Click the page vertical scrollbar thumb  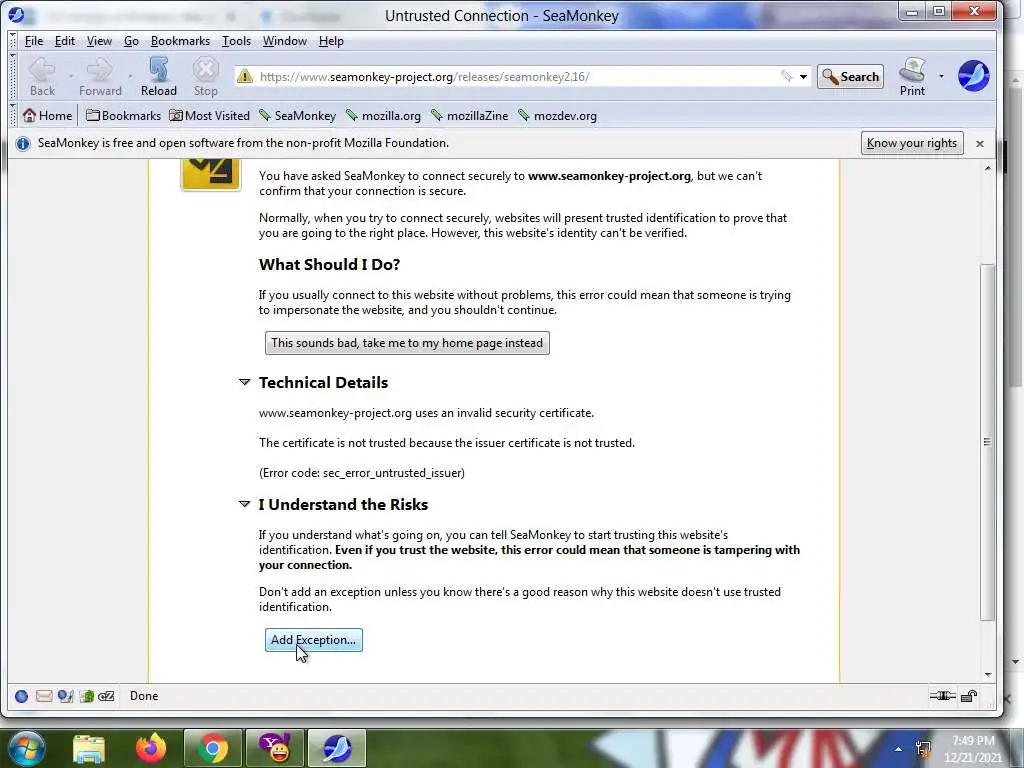987,442
